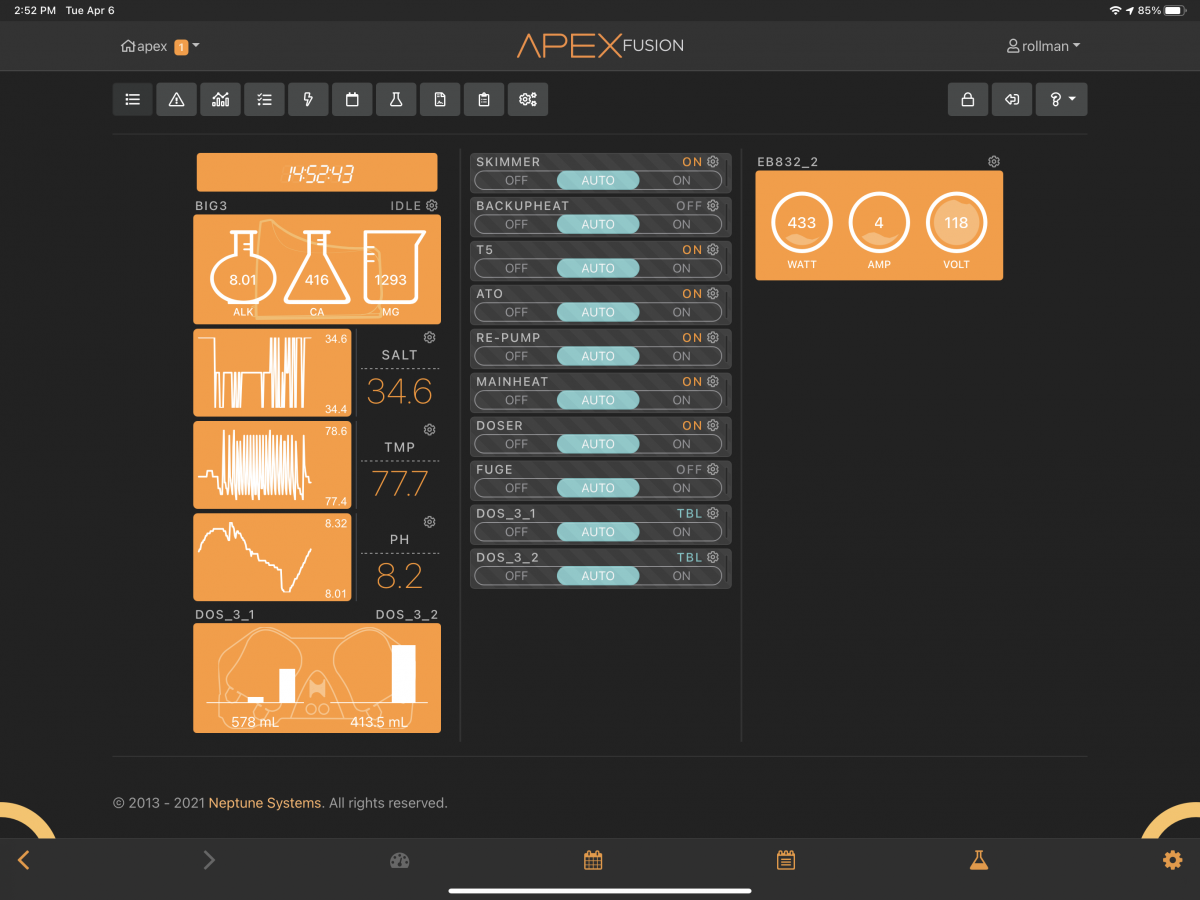Open FUGE outlet gear settings
Viewport: 1200px width, 900px height.
tap(713, 470)
